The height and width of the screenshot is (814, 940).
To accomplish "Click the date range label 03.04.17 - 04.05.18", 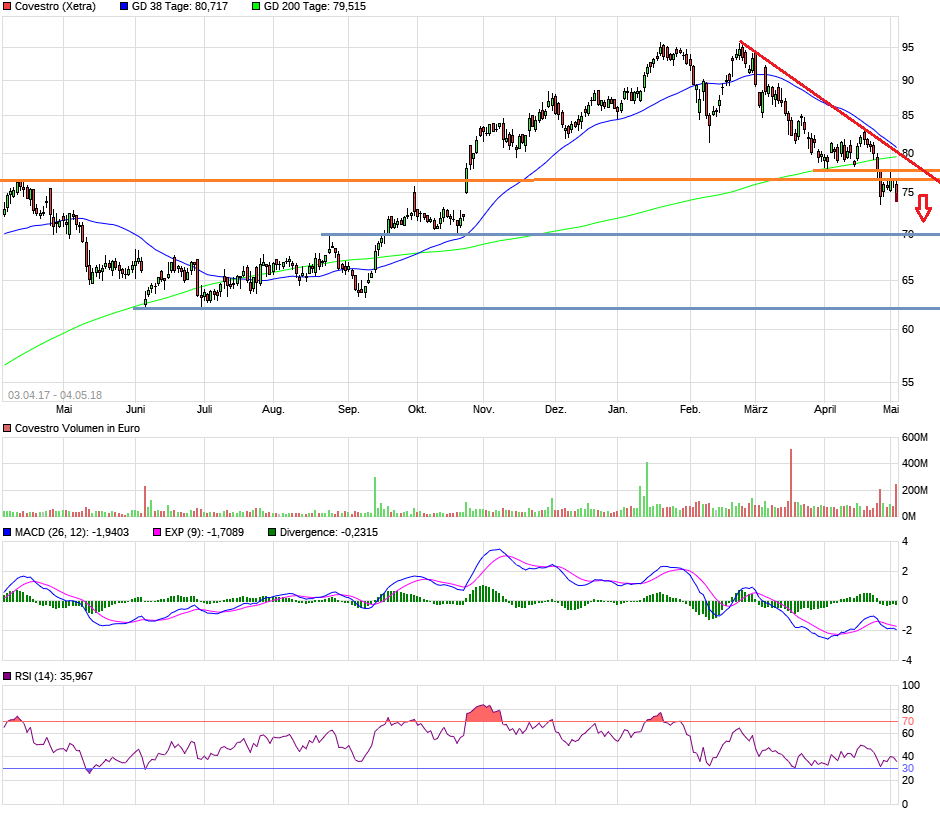I will point(55,395).
